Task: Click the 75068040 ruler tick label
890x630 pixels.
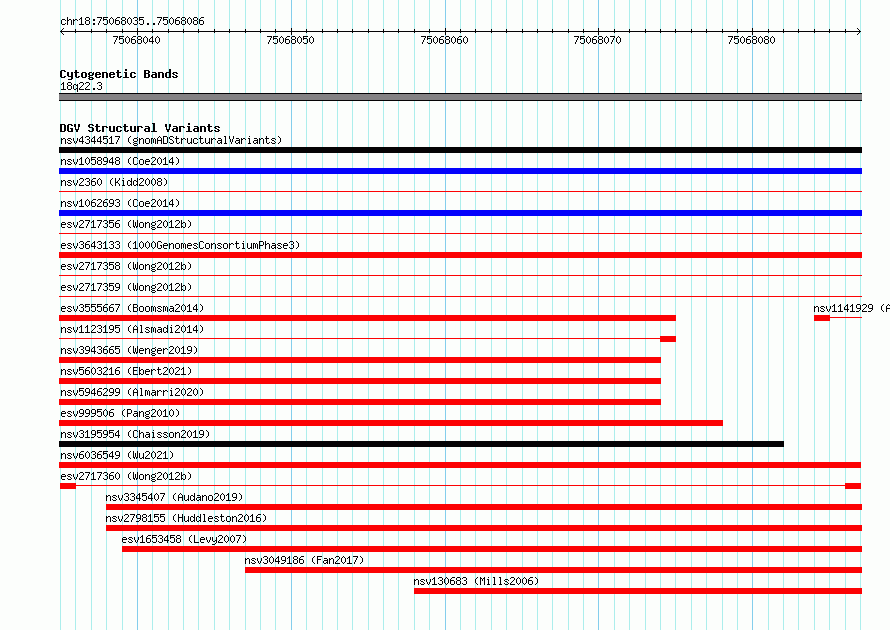Action: tap(136, 40)
